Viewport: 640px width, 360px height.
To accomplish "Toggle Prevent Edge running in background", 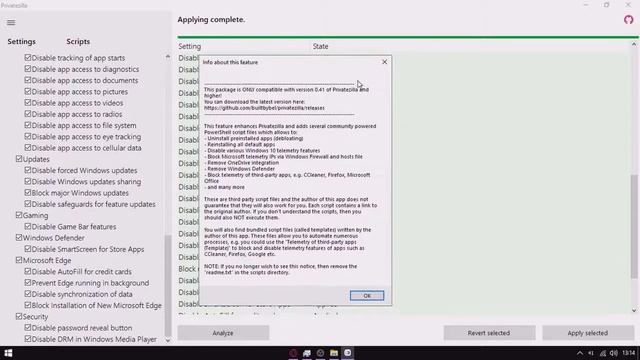I will click(x=28, y=282).
